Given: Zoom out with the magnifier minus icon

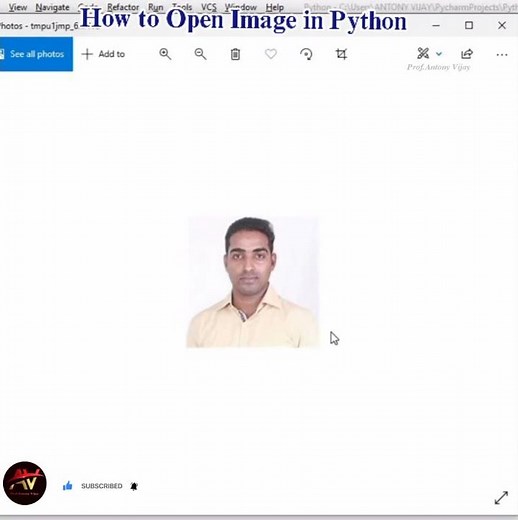Looking at the screenshot, I should tap(200, 54).
